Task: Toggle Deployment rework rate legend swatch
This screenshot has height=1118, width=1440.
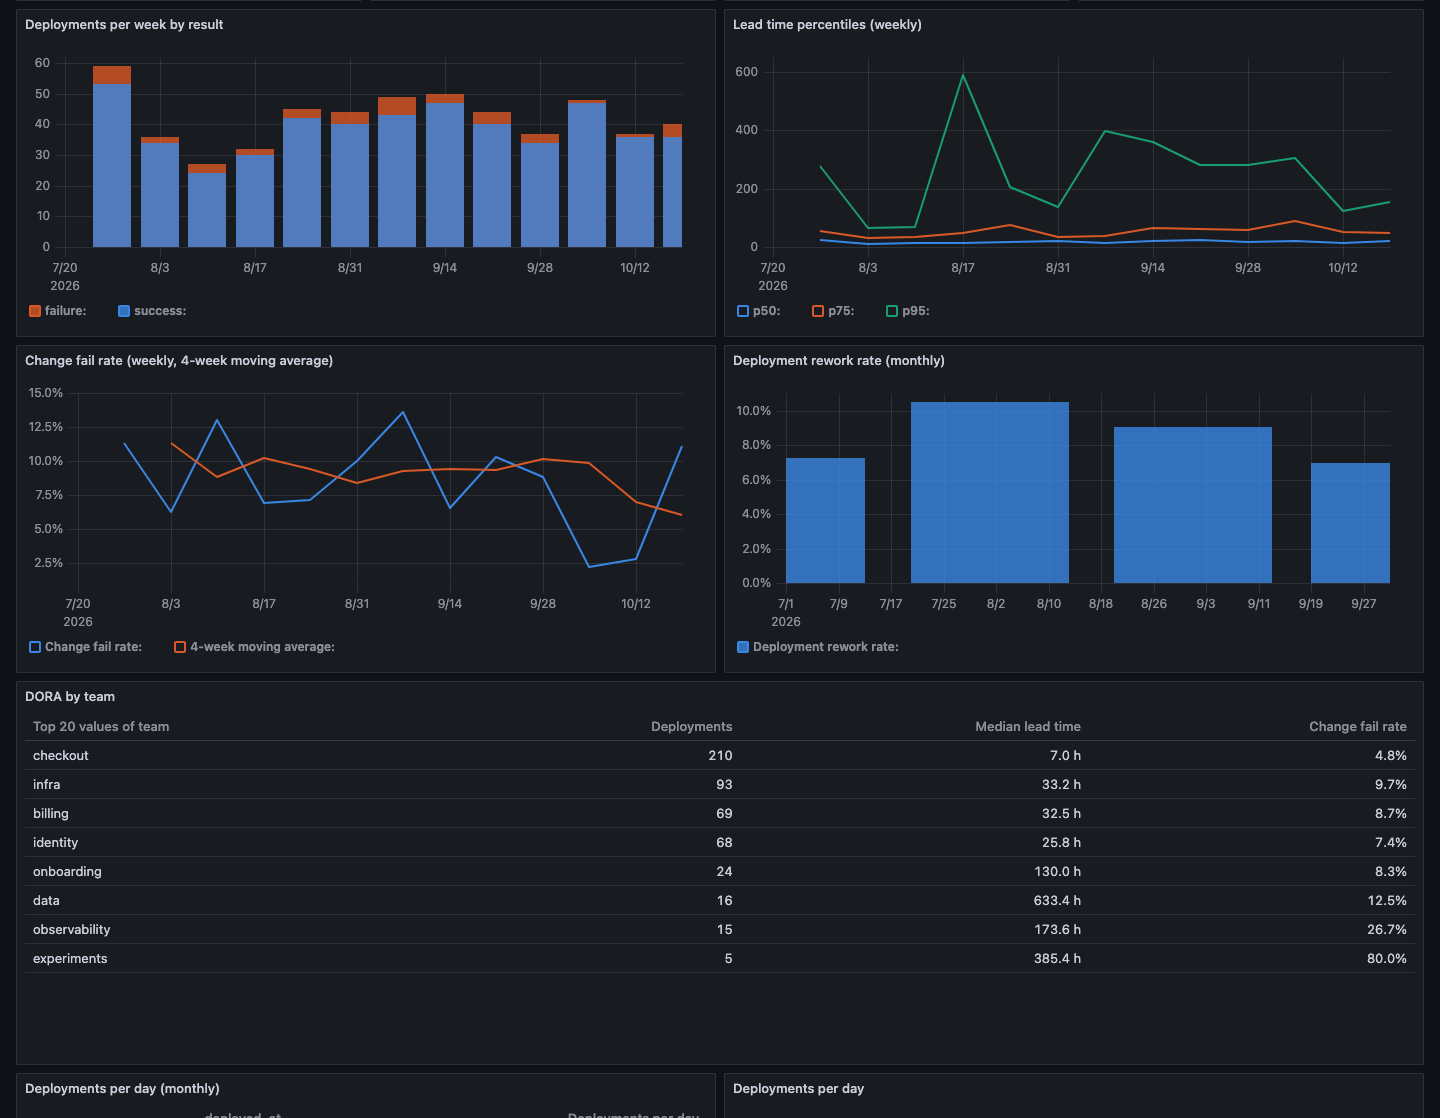Action: (743, 647)
